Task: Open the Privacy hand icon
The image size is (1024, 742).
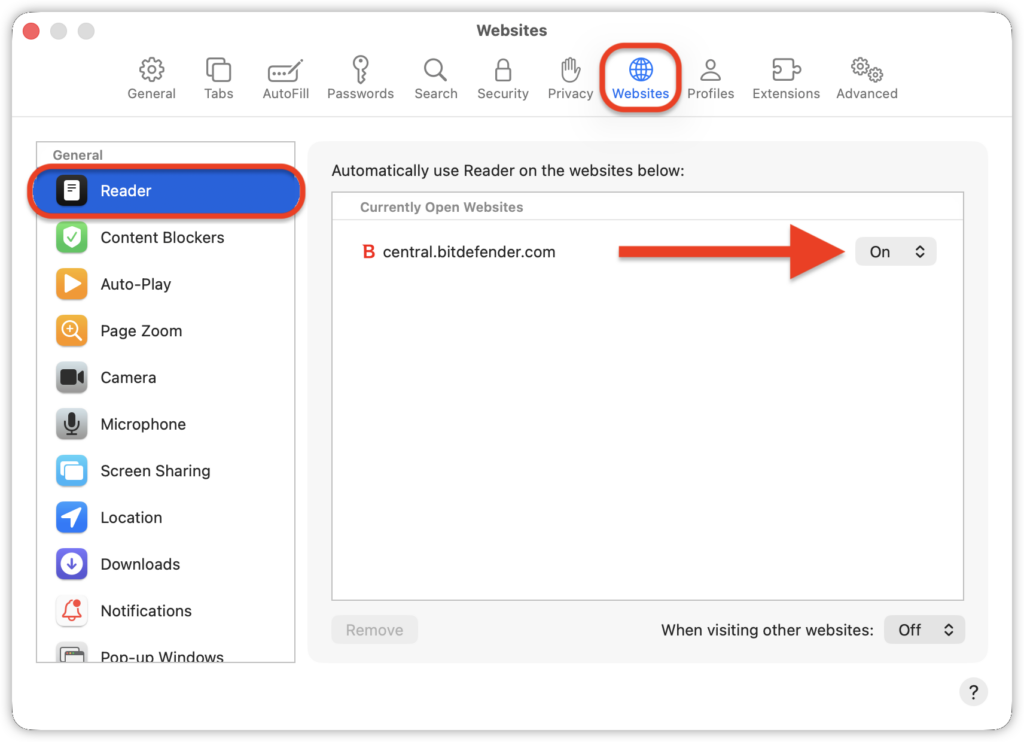Action: pyautogui.click(x=570, y=69)
